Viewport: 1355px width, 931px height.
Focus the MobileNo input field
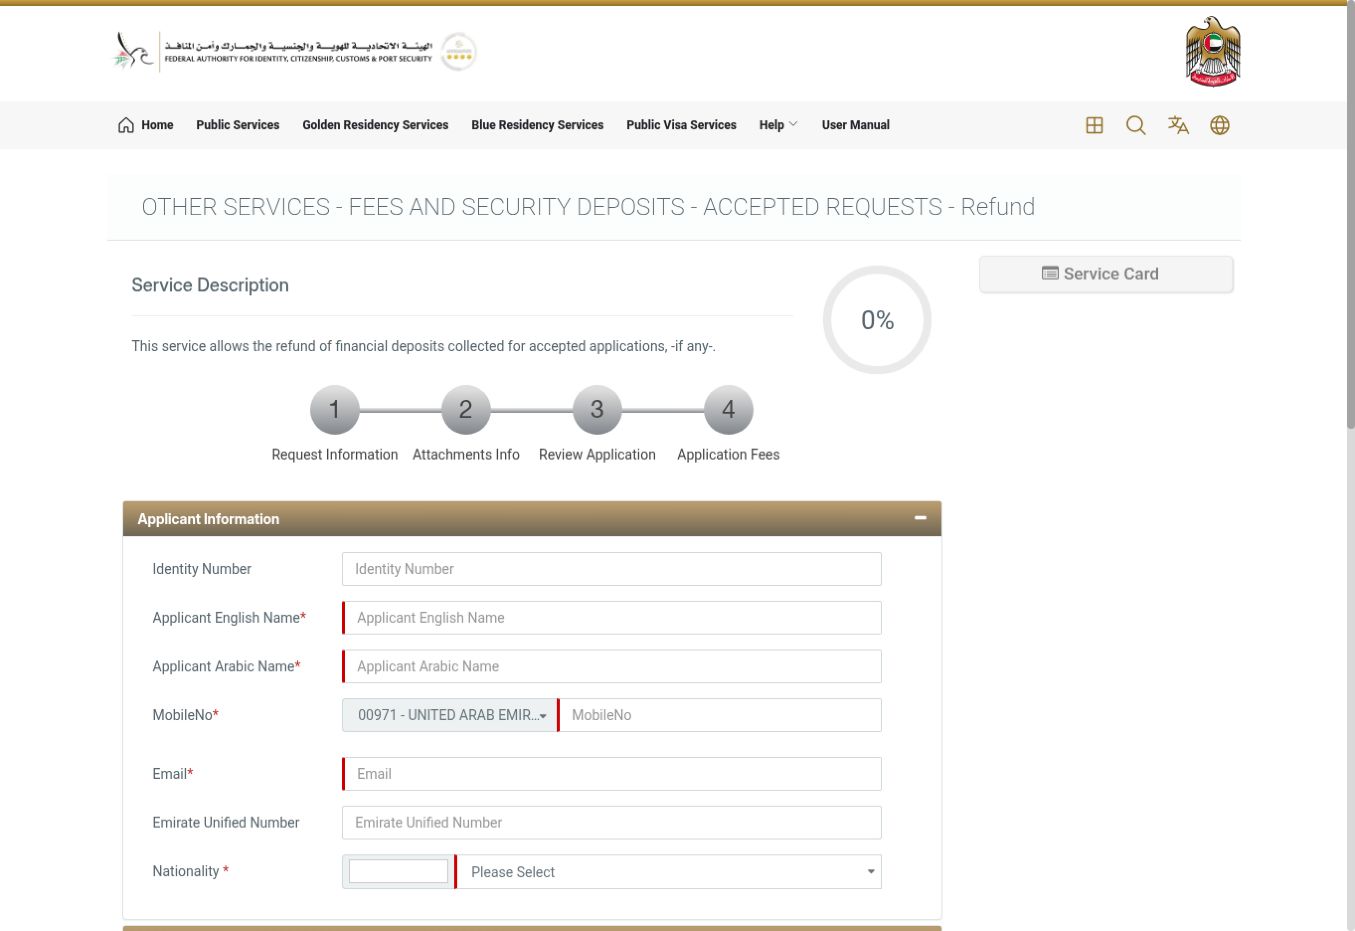tap(720, 715)
